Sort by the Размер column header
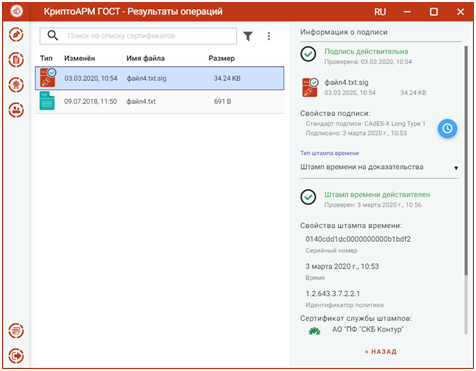 coord(222,58)
